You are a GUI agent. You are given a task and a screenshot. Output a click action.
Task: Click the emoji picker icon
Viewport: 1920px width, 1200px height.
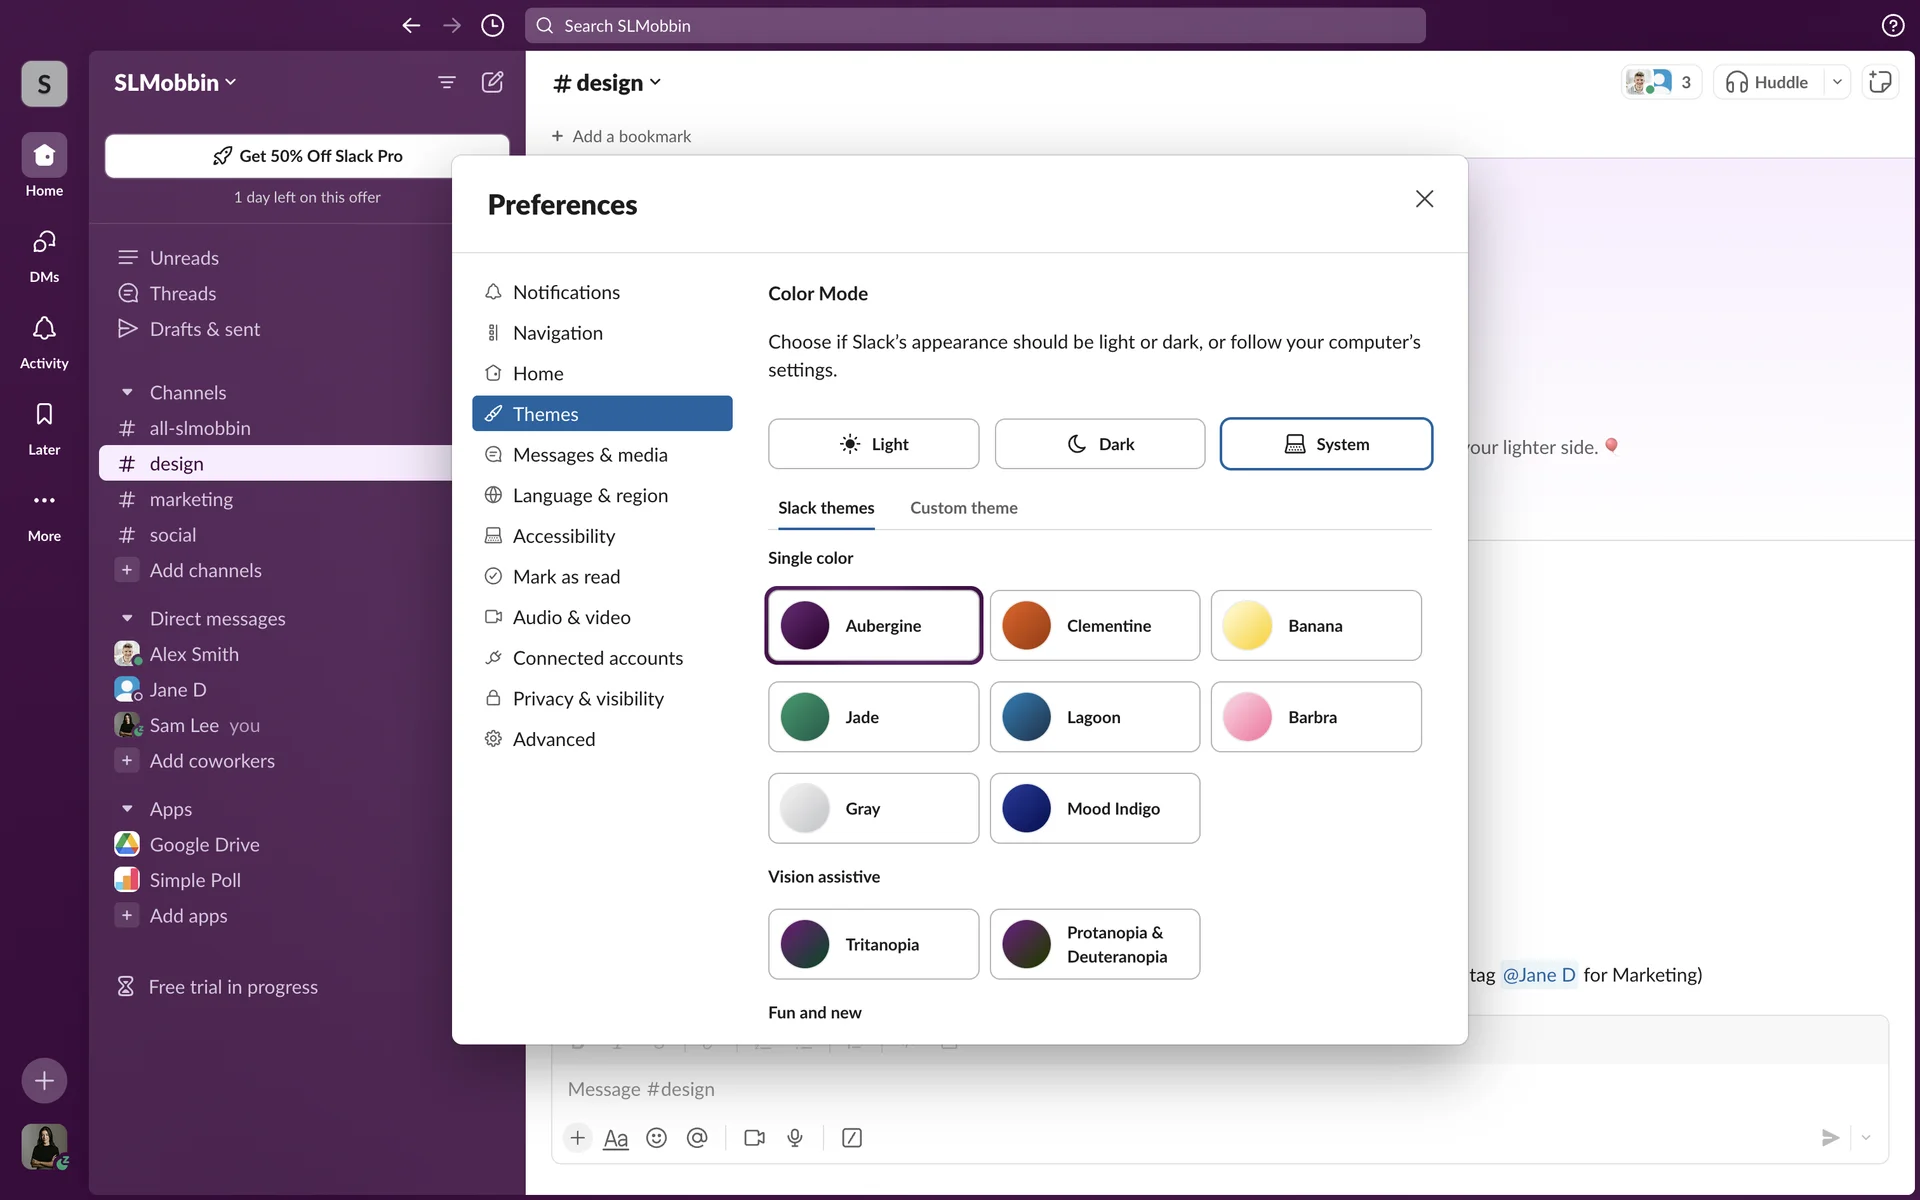click(x=656, y=1138)
